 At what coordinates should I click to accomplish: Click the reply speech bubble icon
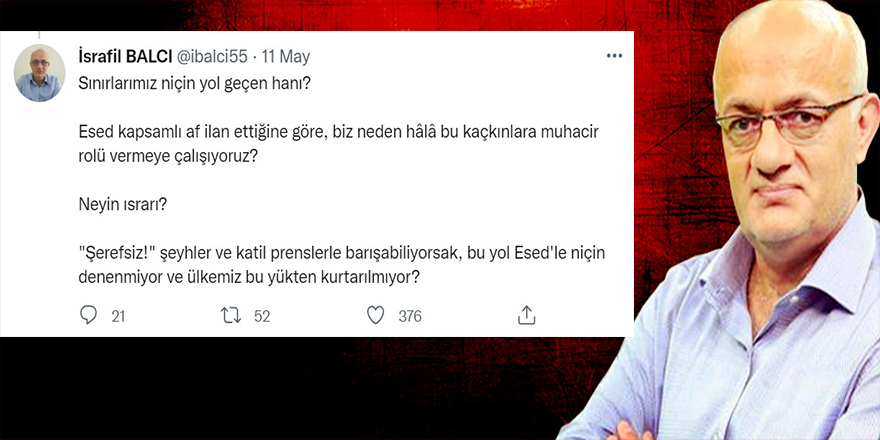(x=88, y=315)
